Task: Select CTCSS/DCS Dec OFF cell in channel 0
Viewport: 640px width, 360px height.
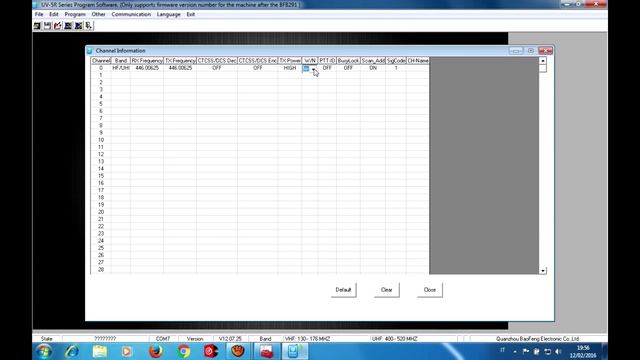Action: point(217,68)
